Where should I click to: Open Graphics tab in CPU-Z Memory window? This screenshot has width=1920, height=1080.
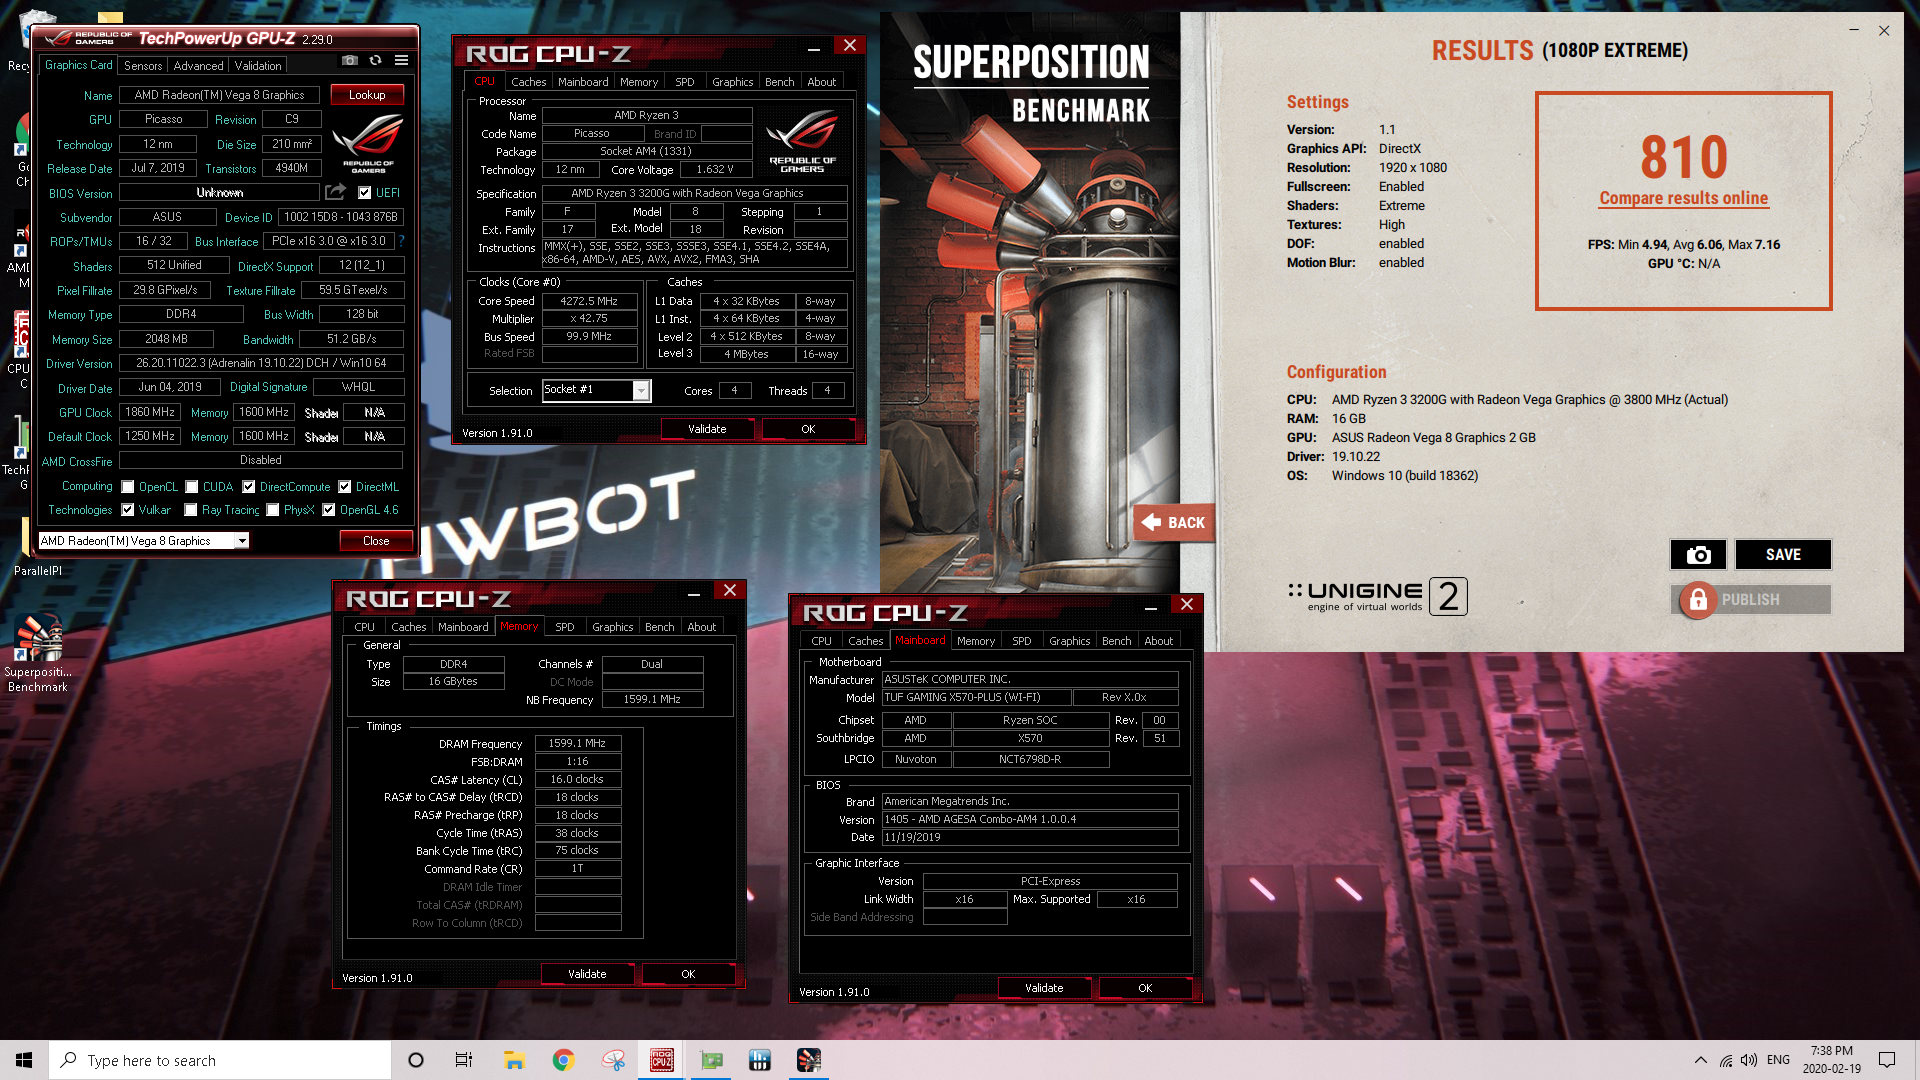pyautogui.click(x=612, y=627)
